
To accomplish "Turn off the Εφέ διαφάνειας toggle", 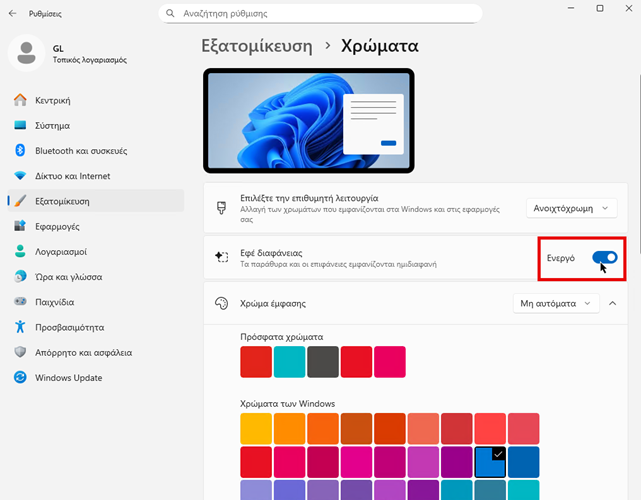I will 604,258.
